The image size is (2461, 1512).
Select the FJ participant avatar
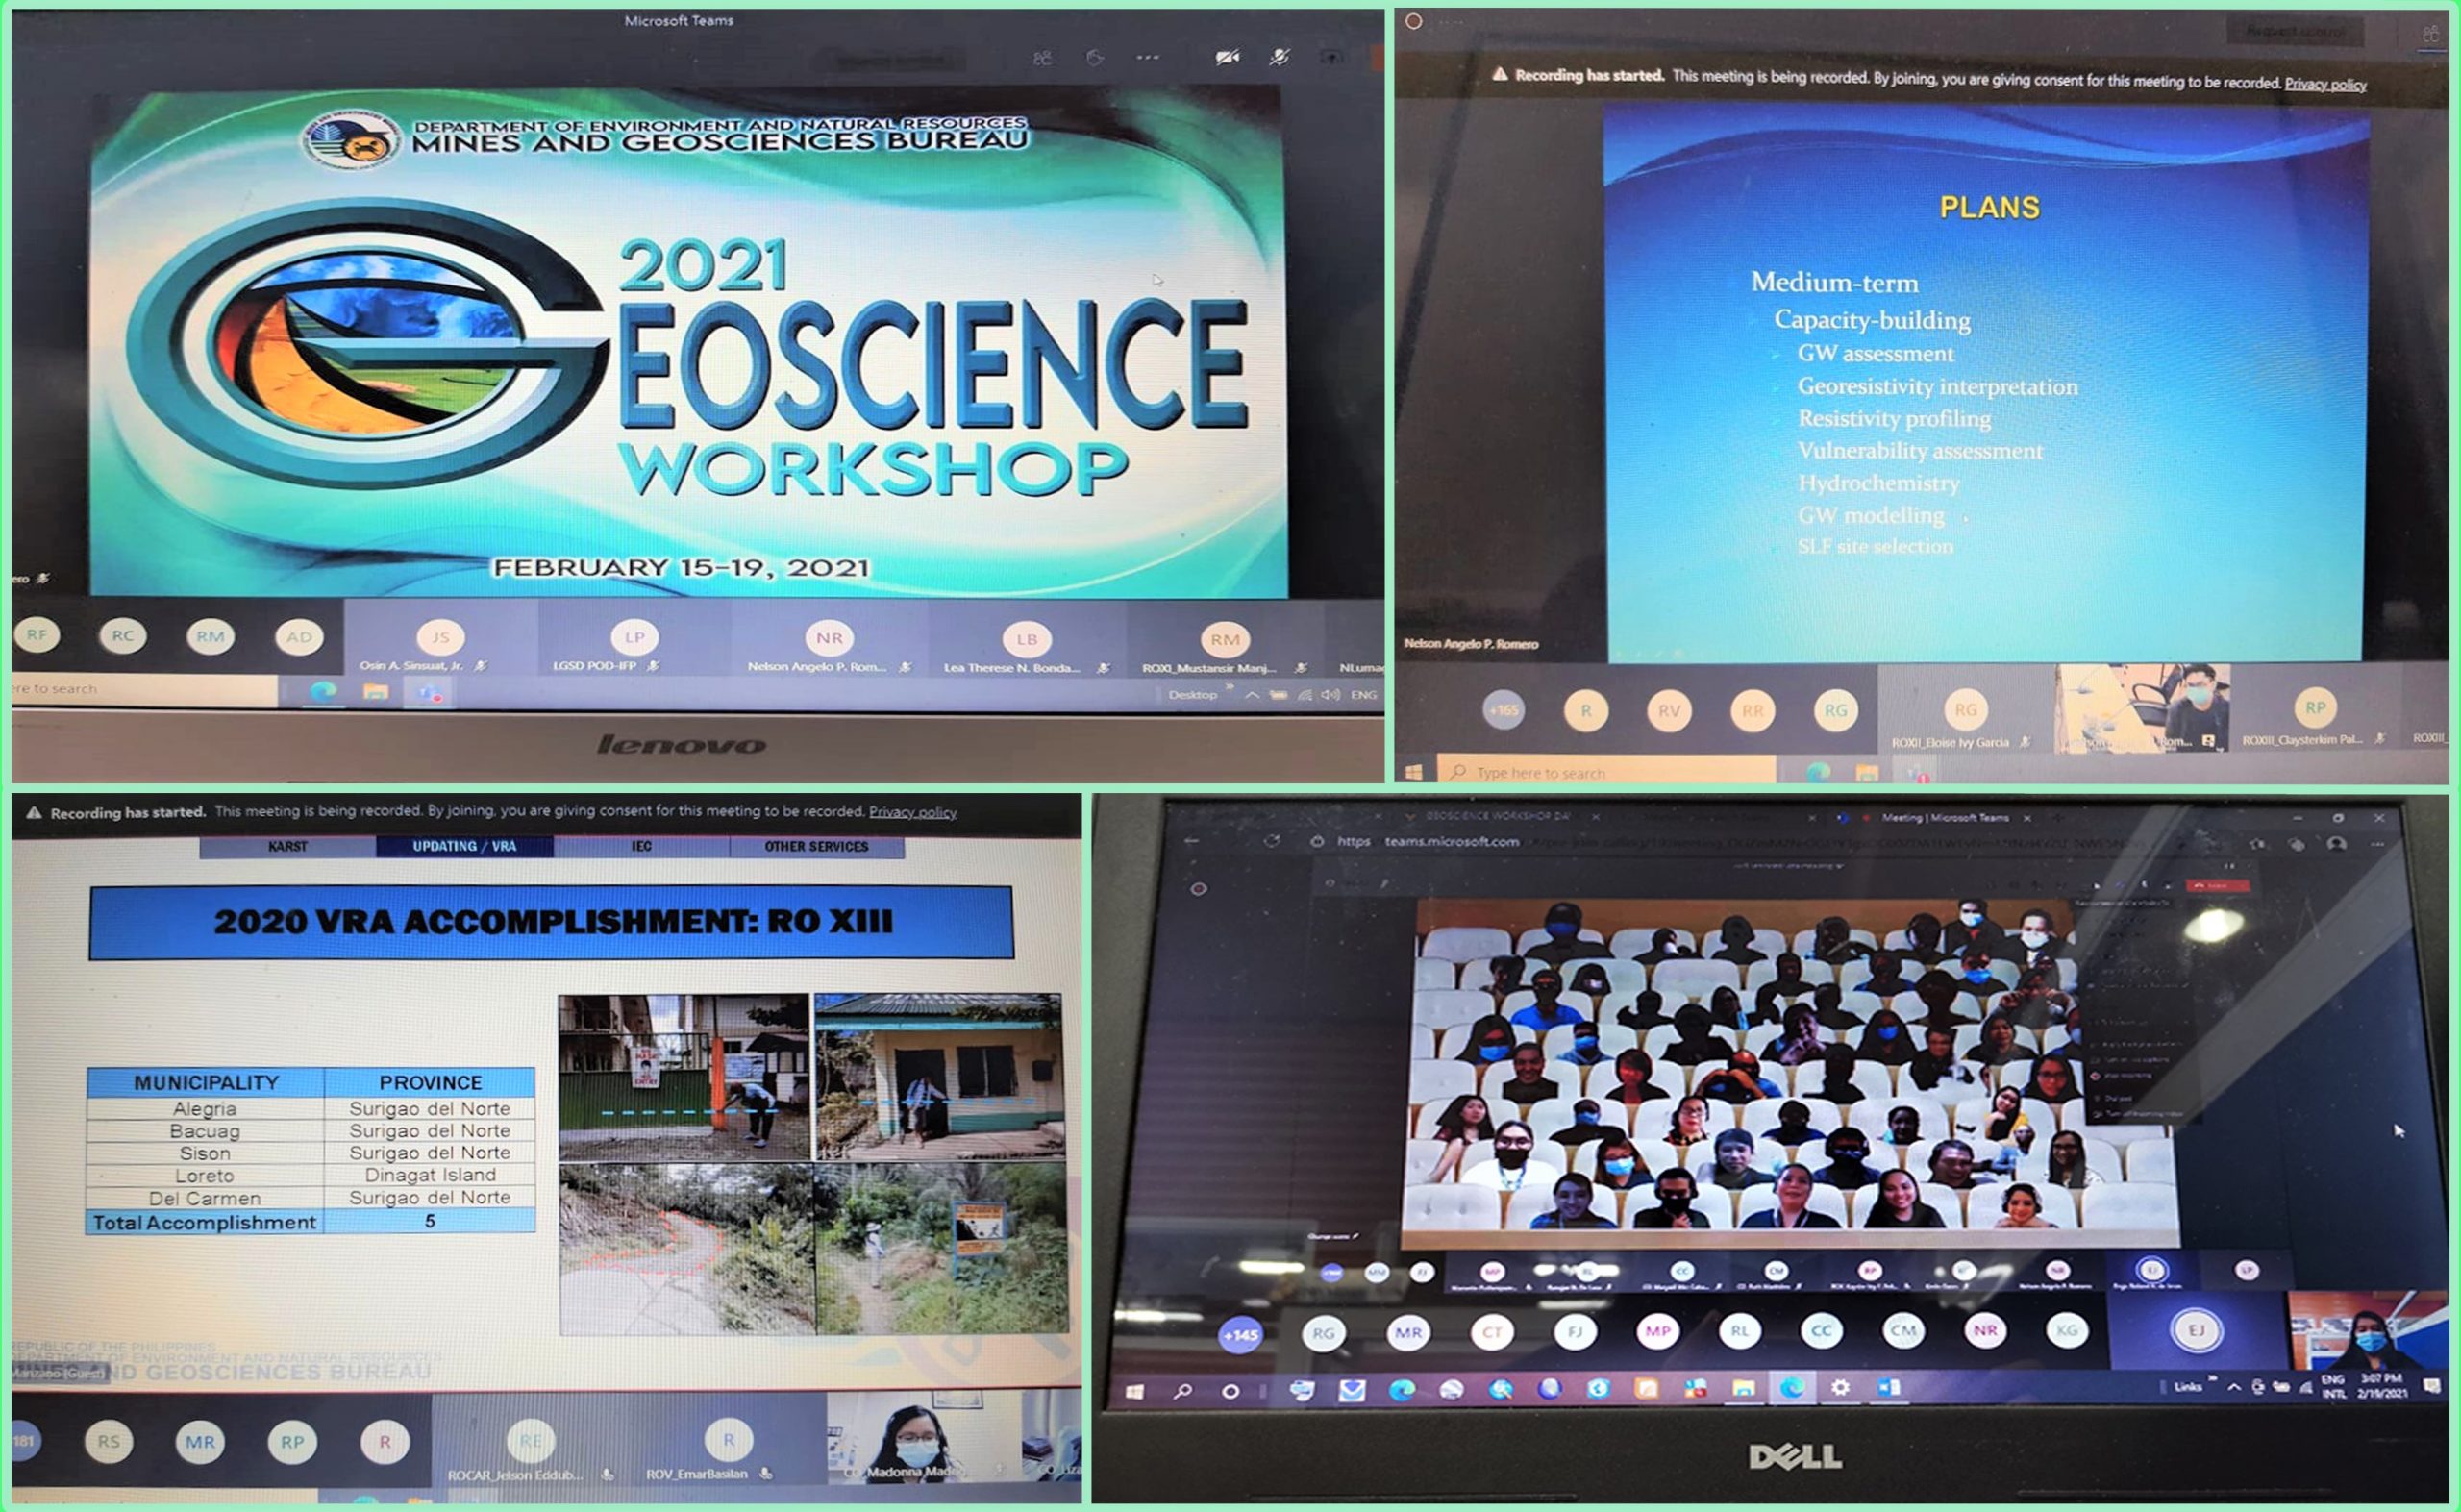coord(1574,1331)
